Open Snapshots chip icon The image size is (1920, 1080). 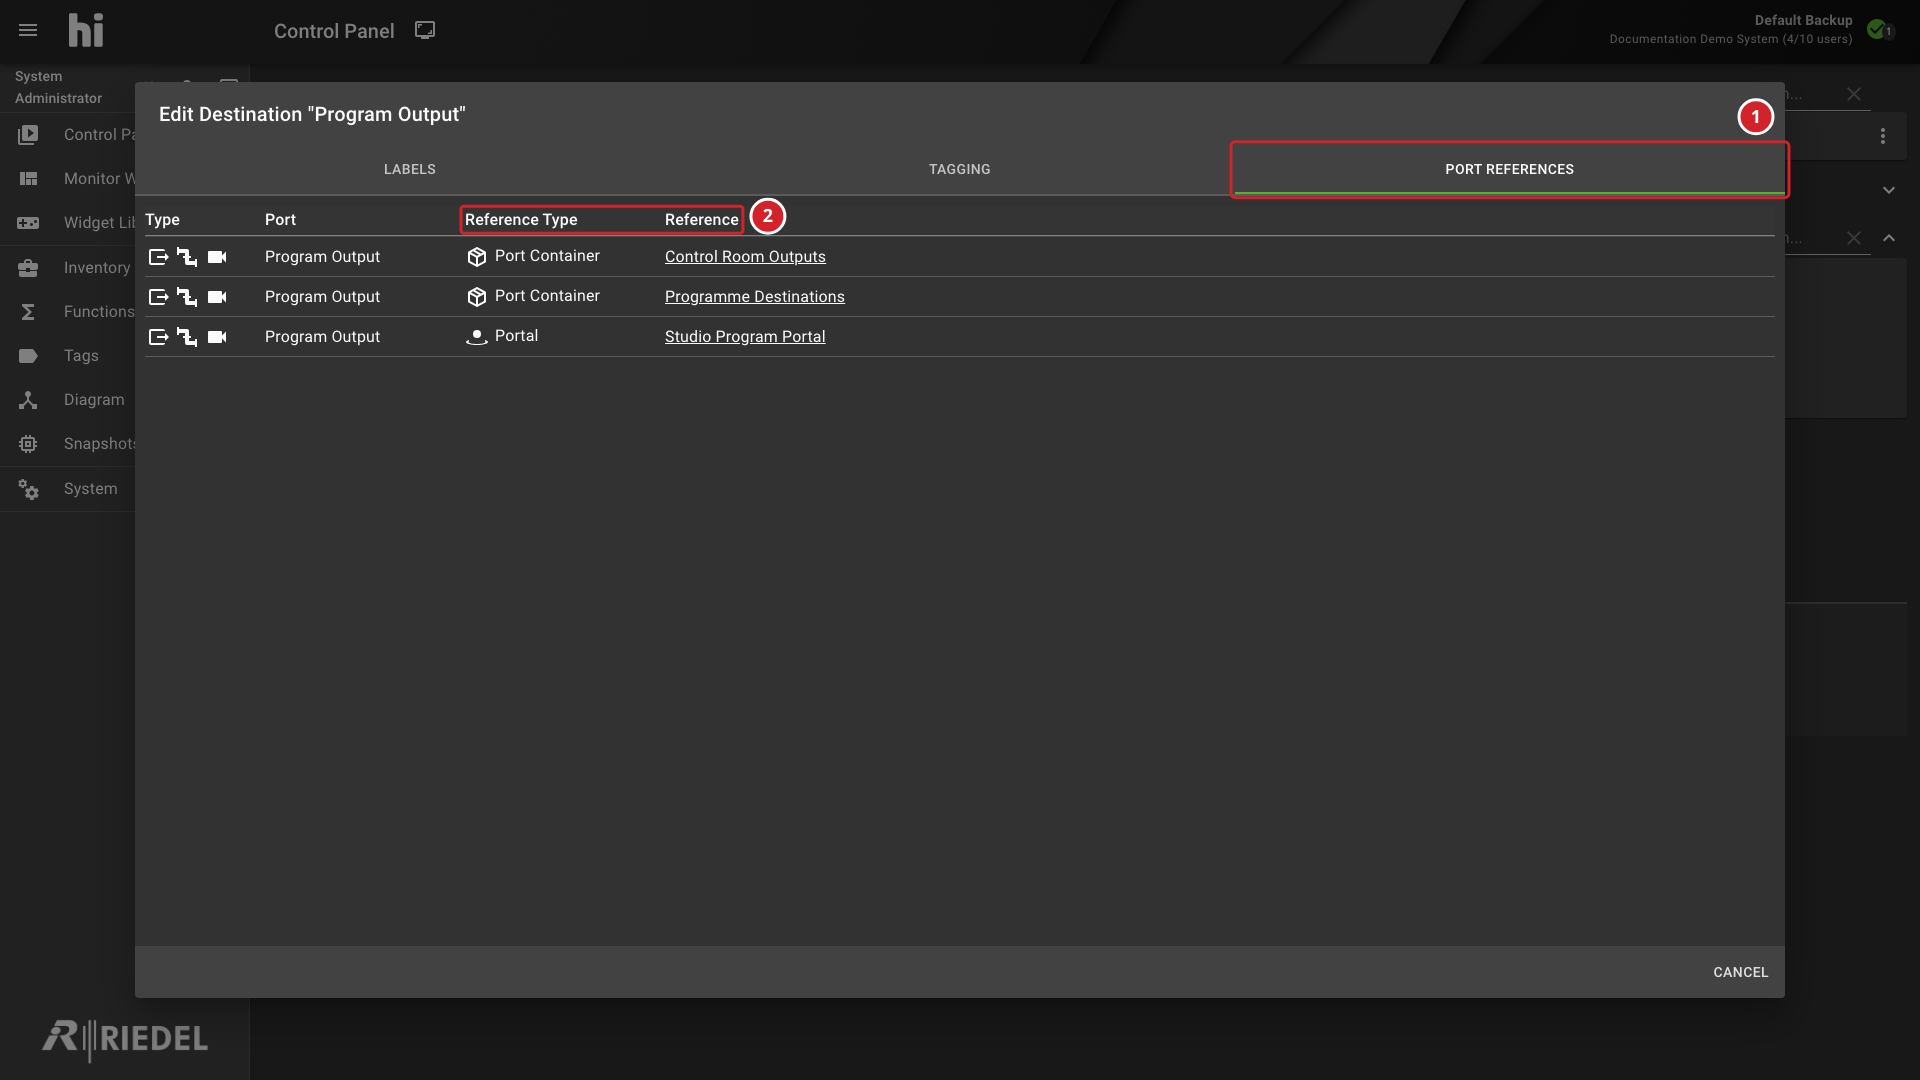[28, 443]
